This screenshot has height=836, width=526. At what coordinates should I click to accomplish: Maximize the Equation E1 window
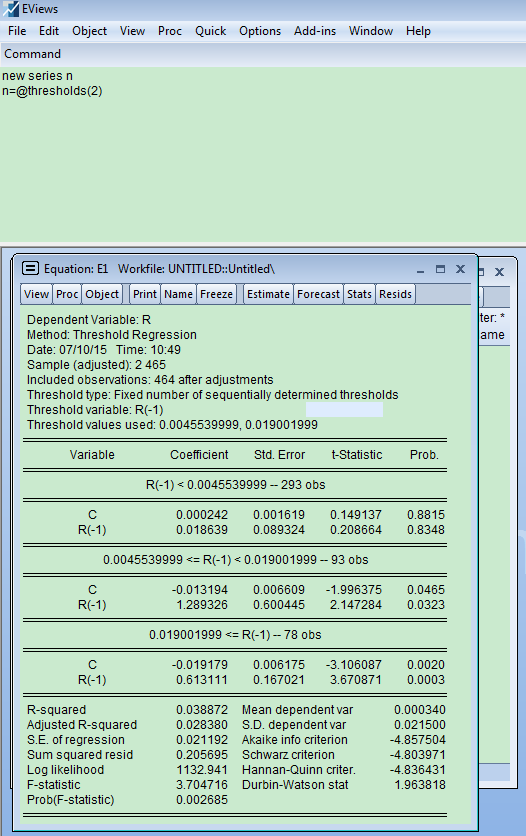coord(440,269)
